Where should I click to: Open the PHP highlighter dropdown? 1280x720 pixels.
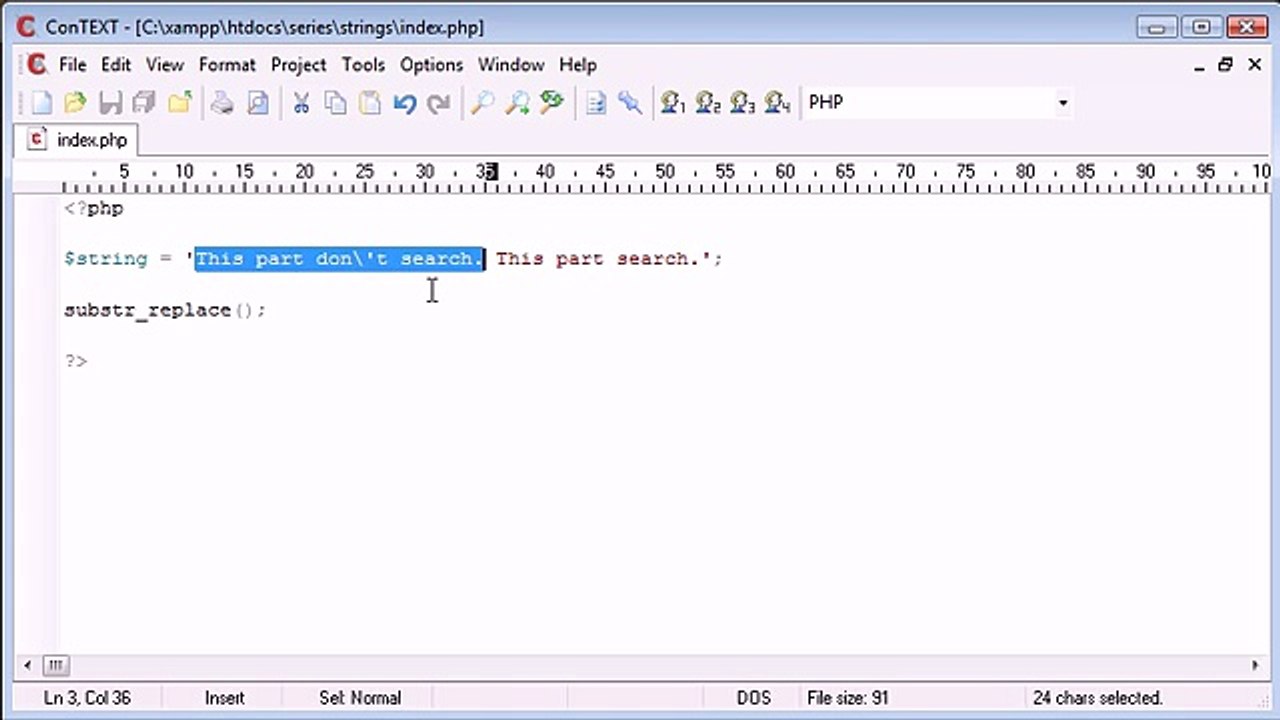(1063, 102)
